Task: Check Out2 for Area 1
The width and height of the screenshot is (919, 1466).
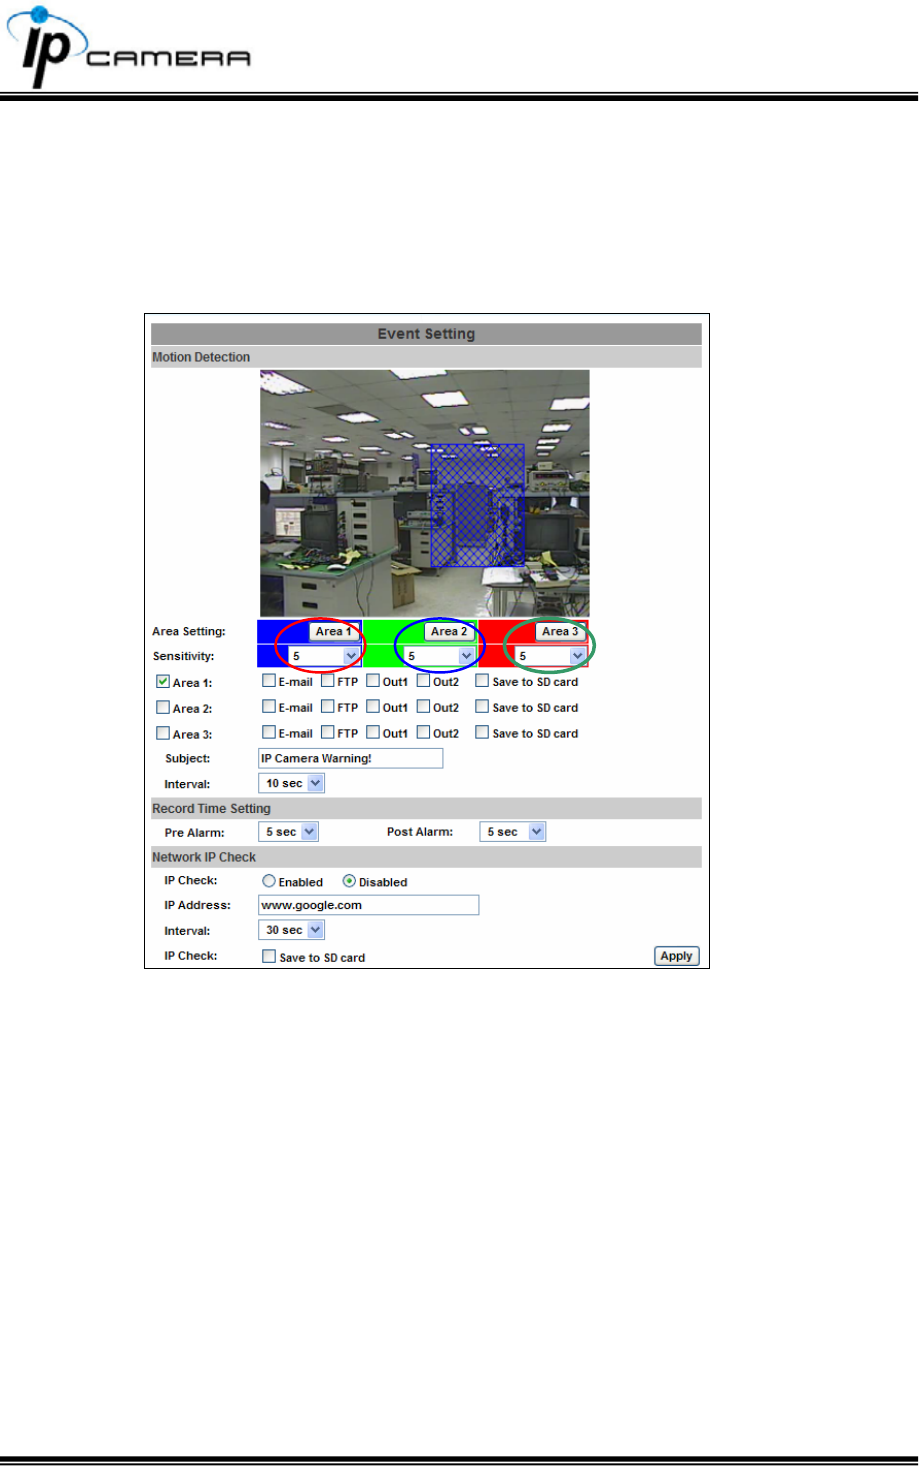Action: coord(423,681)
